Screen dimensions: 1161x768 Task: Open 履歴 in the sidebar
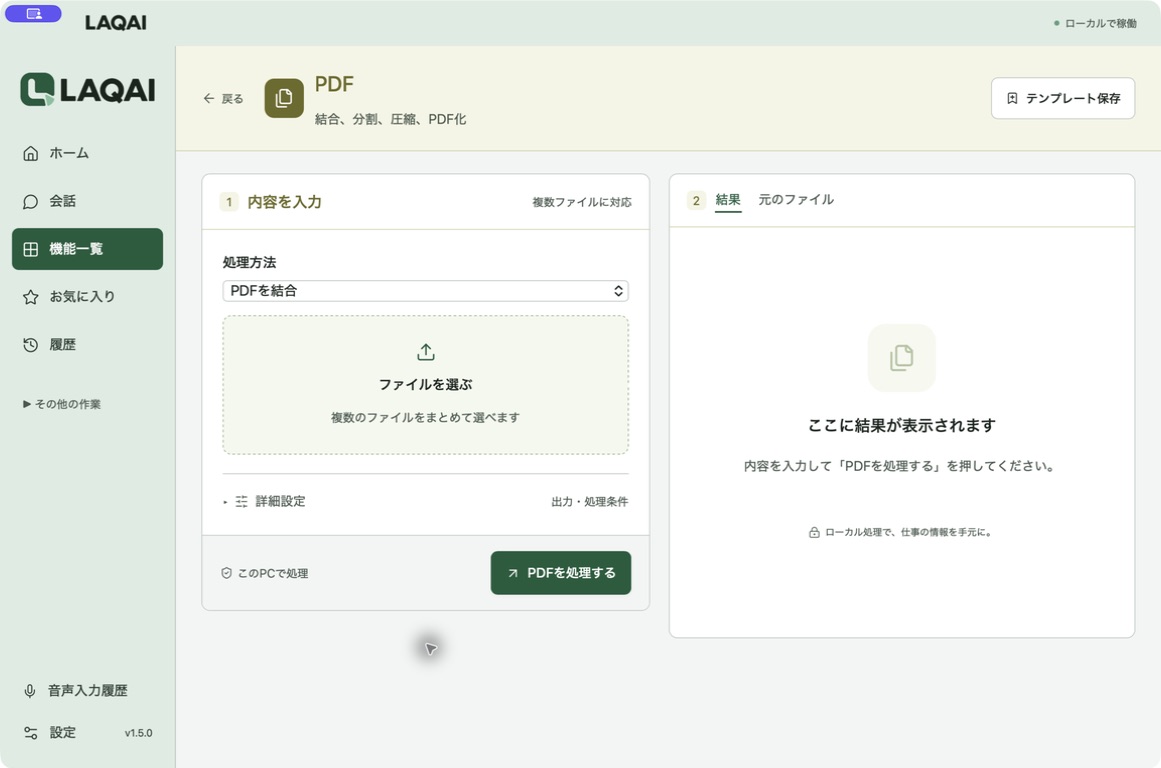[x=87, y=344]
